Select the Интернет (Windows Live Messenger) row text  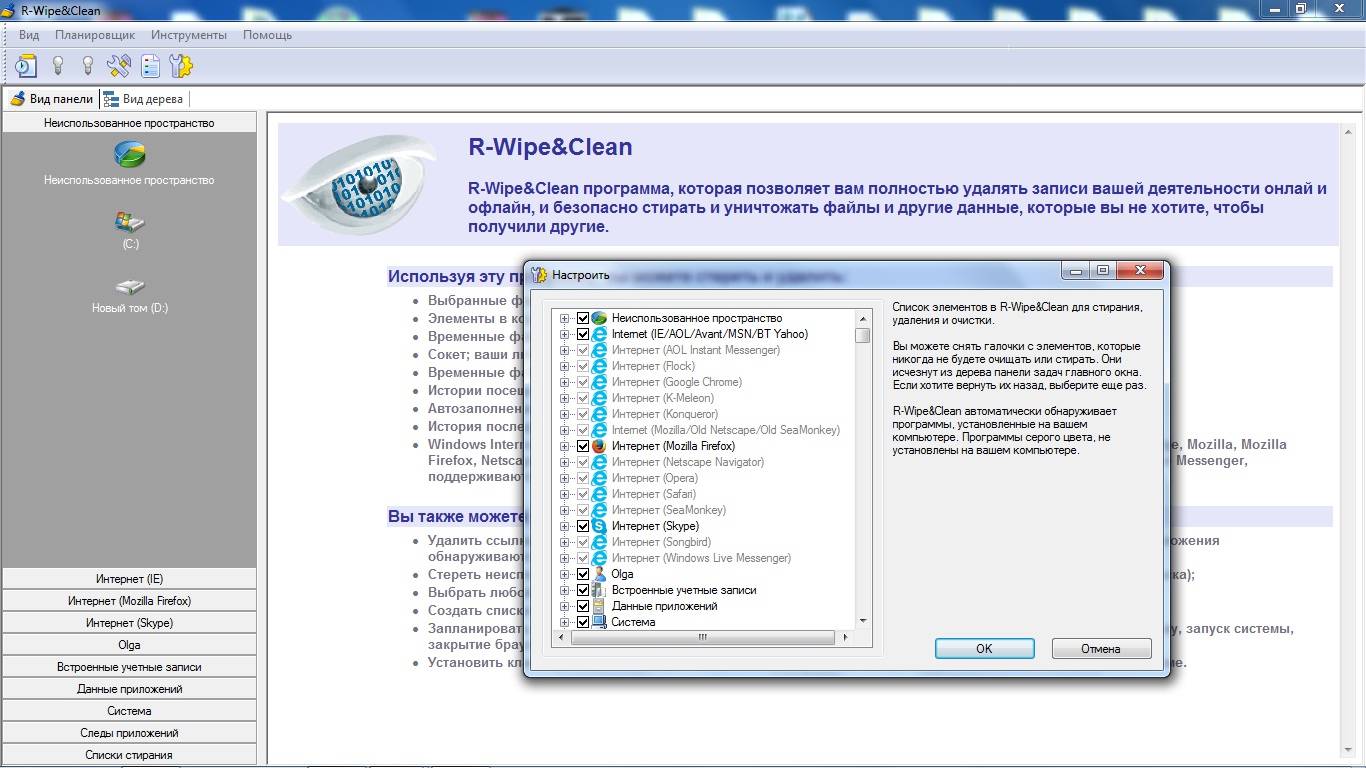point(701,558)
